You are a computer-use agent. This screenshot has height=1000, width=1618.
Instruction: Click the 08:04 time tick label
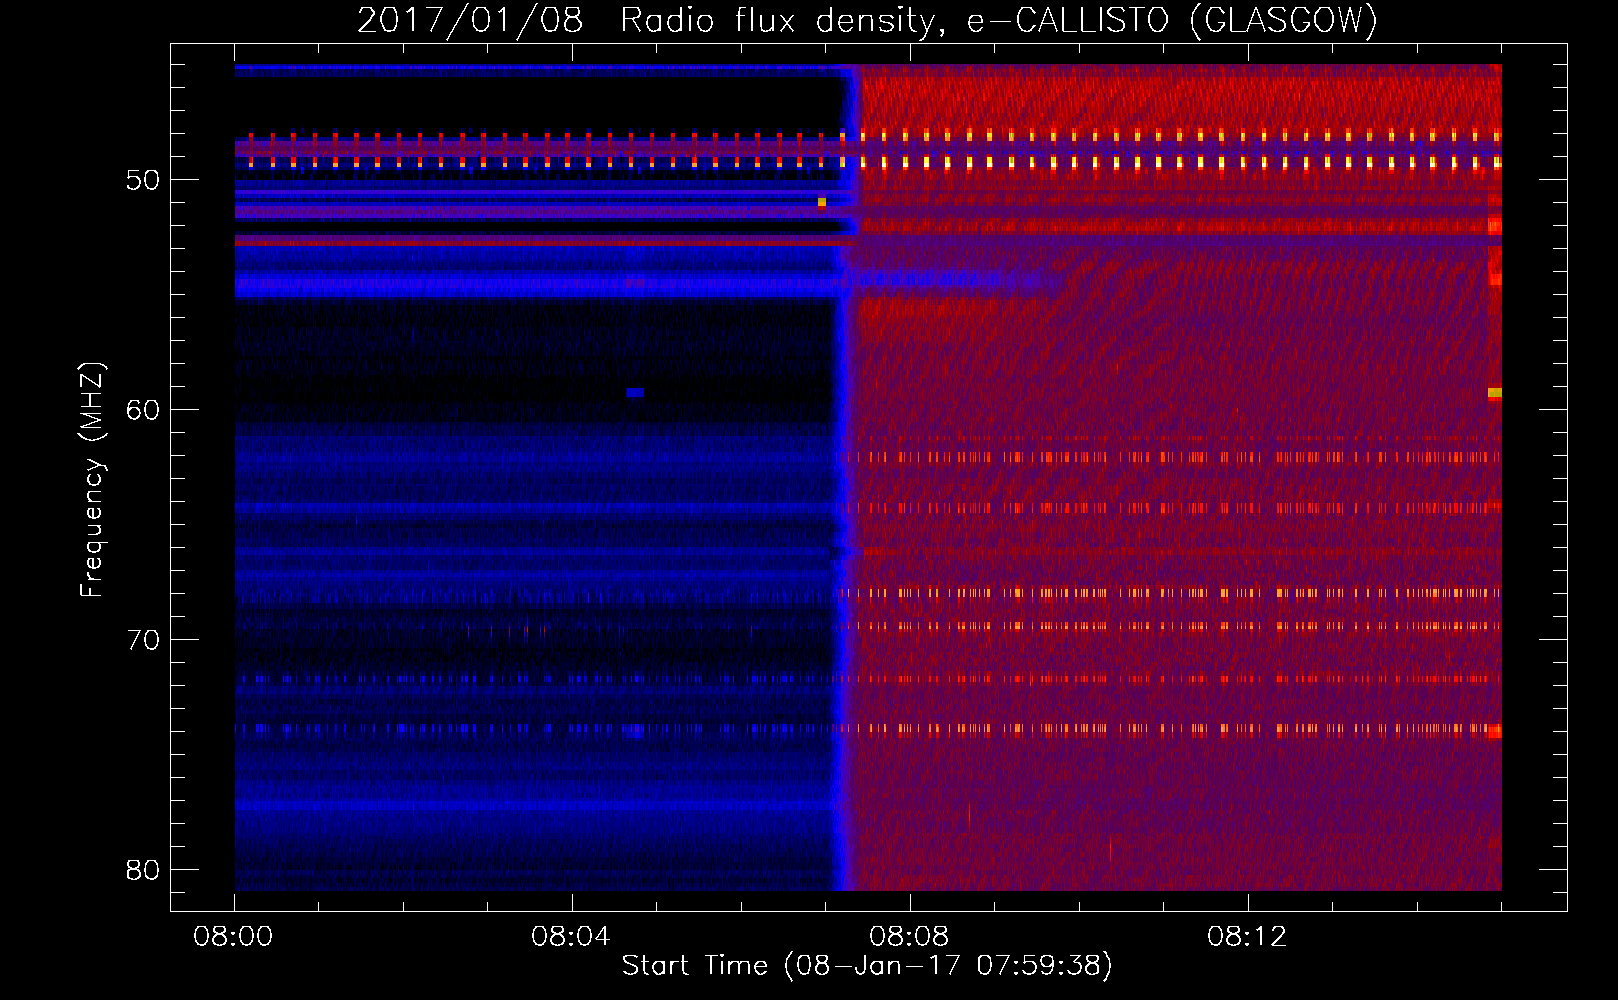571,937
